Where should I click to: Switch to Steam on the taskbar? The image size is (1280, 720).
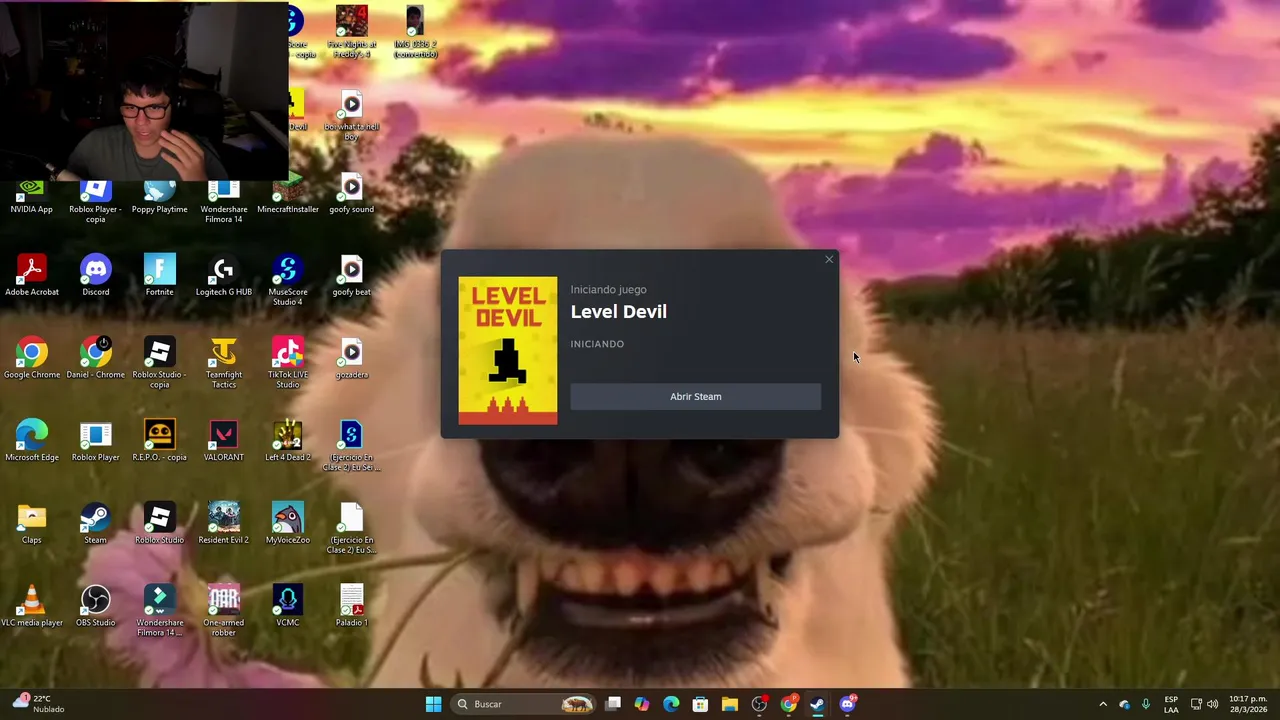click(x=818, y=704)
